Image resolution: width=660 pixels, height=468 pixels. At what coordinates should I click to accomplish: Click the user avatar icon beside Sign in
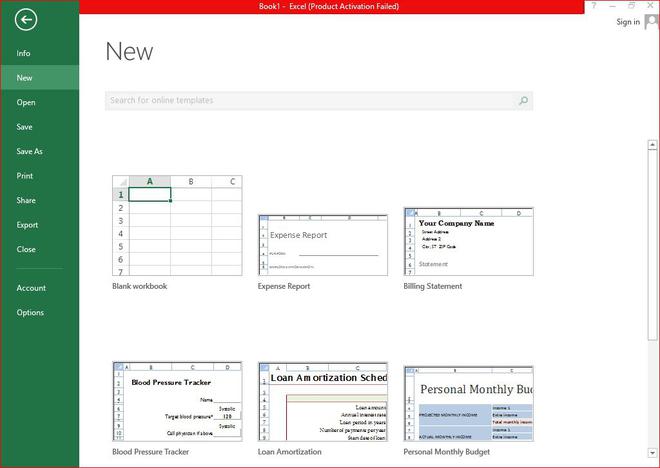tap(651, 21)
